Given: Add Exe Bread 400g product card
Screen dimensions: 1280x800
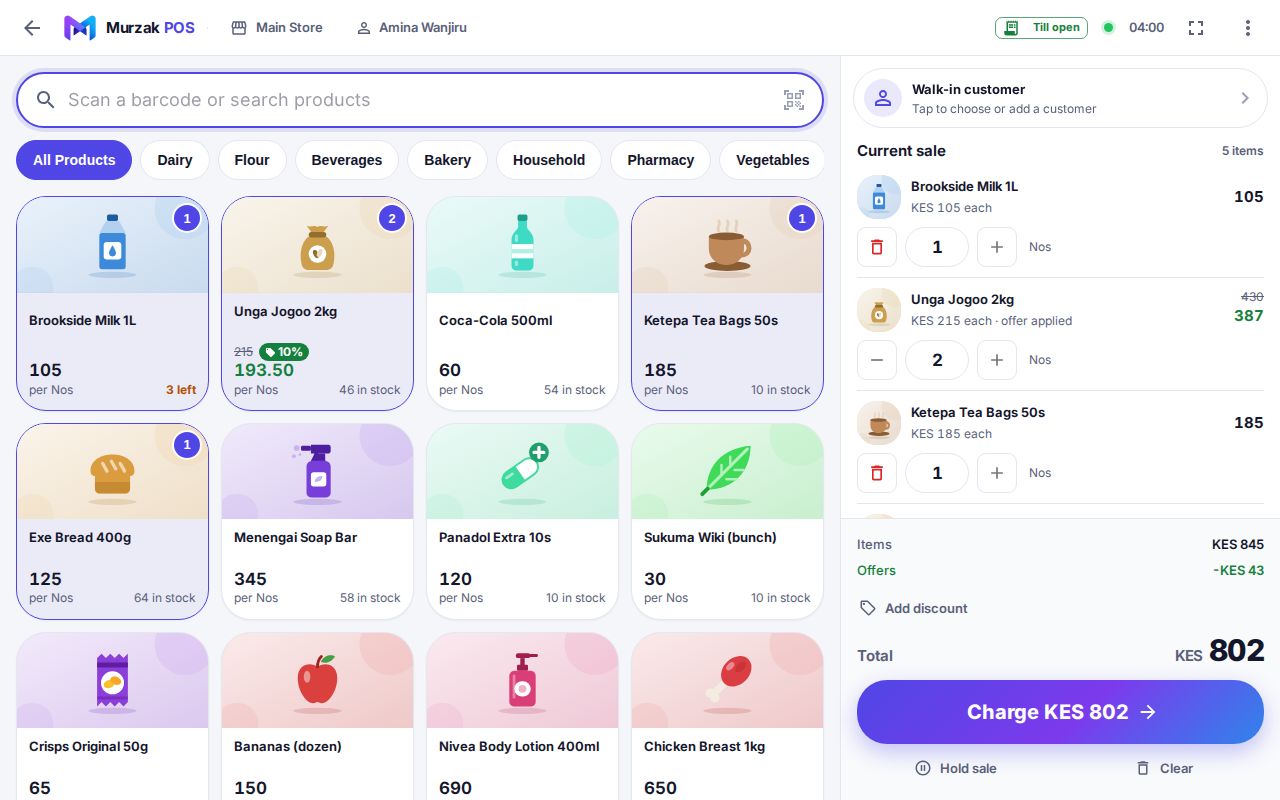Looking at the screenshot, I should click(112, 521).
